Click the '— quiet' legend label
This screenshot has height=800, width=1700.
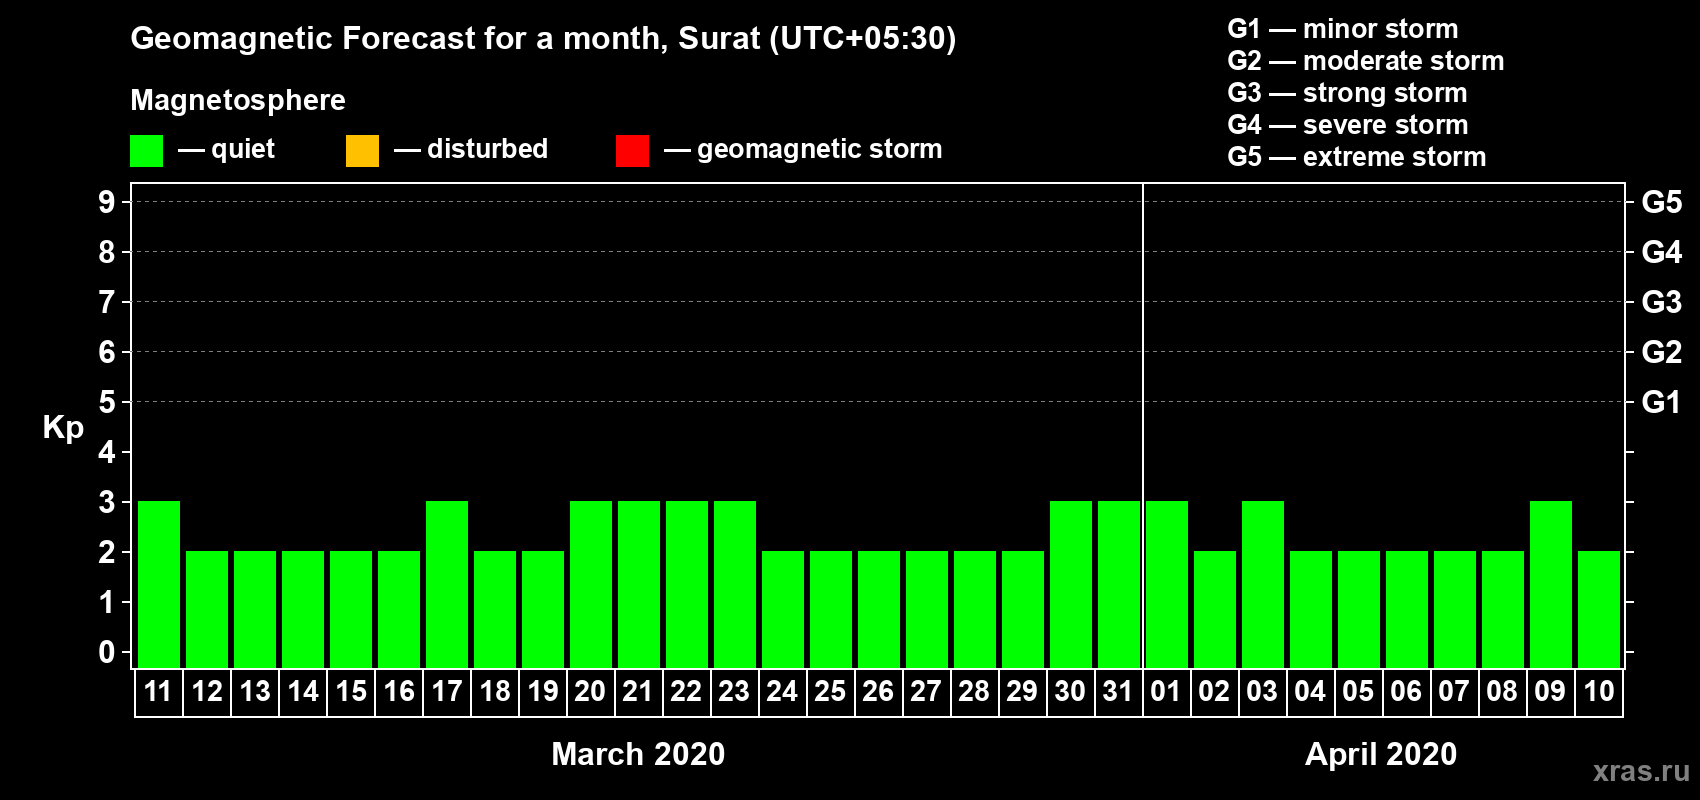tap(226, 149)
